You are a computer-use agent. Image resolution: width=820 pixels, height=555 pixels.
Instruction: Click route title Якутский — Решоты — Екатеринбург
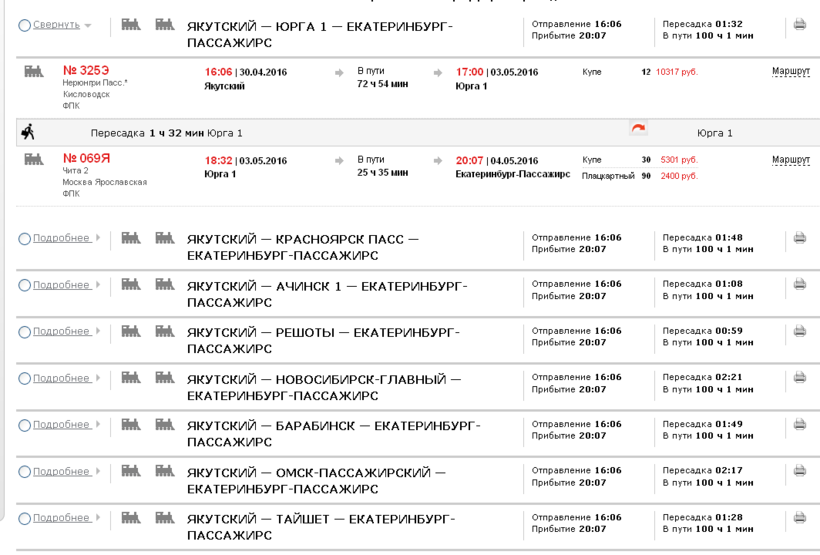point(323,340)
